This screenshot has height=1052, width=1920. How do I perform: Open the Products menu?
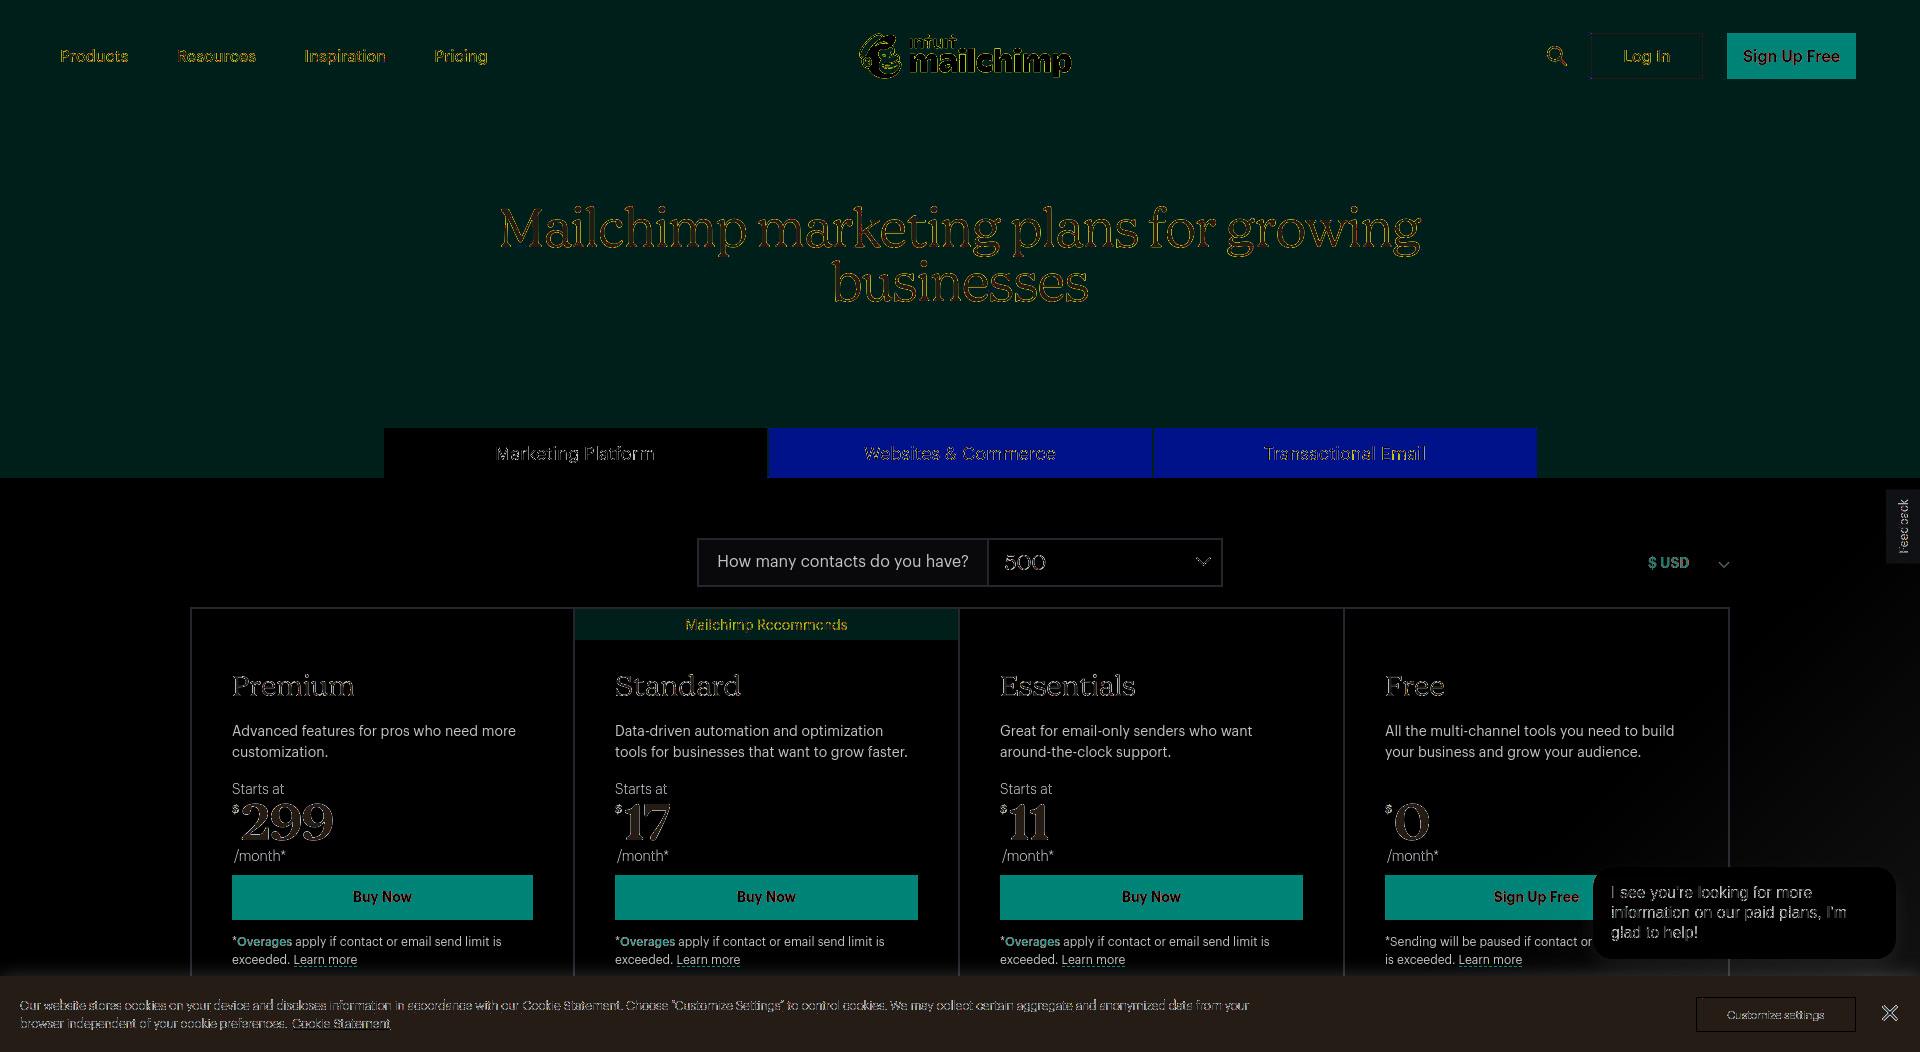(94, 56)
